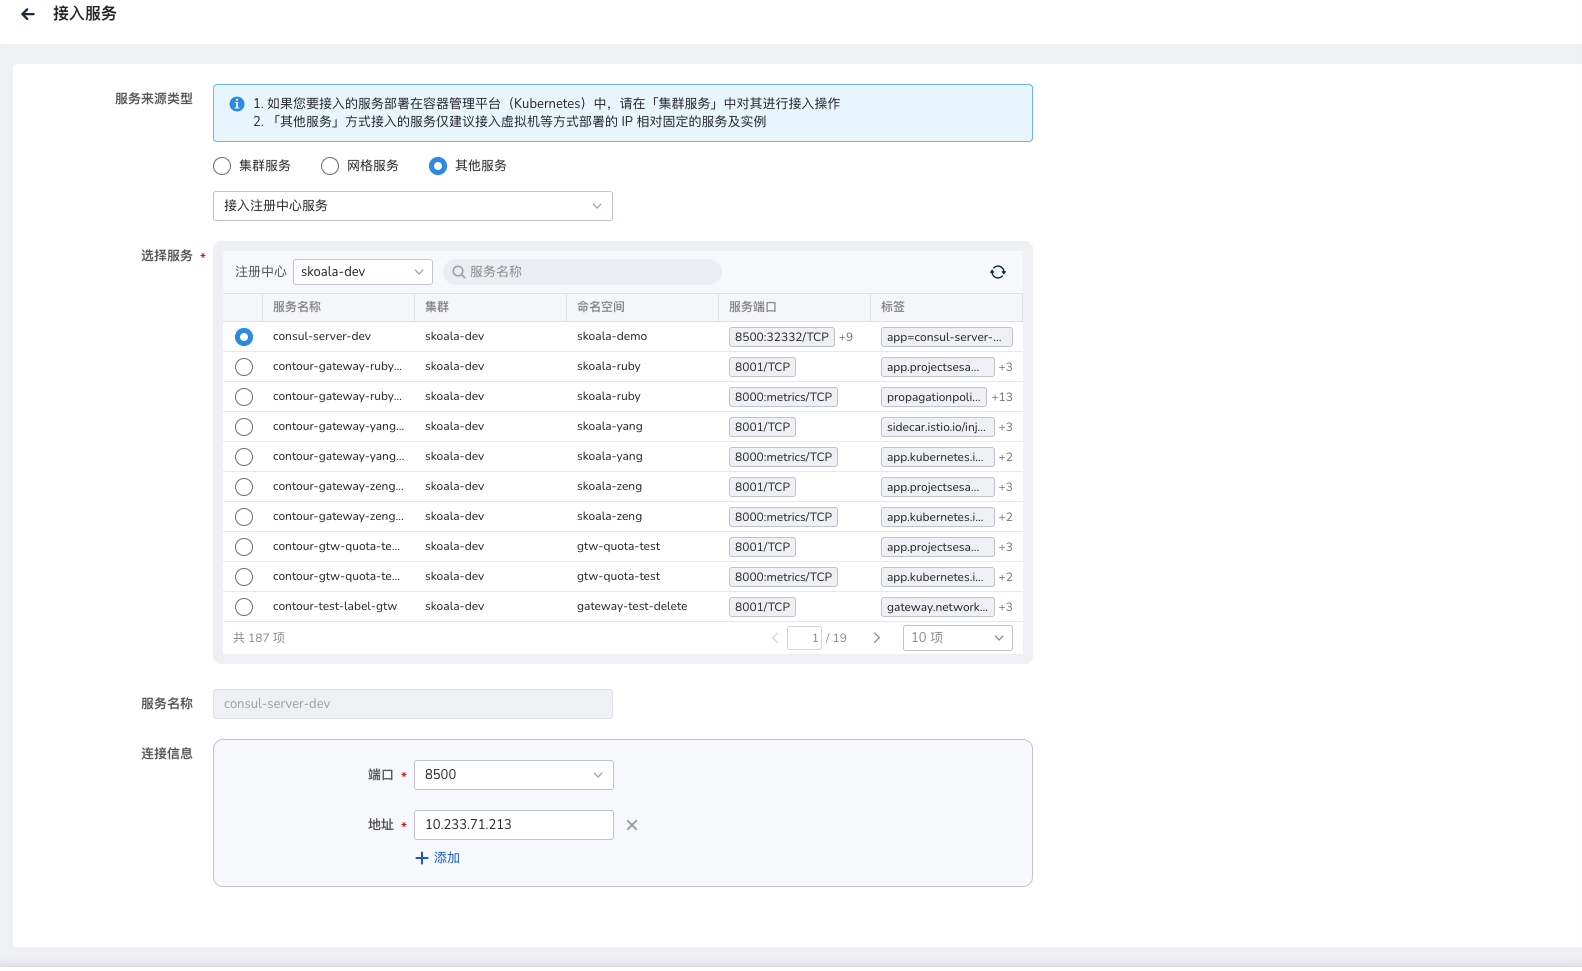Click the +9 more ports indicator

[x=846, y=337]
